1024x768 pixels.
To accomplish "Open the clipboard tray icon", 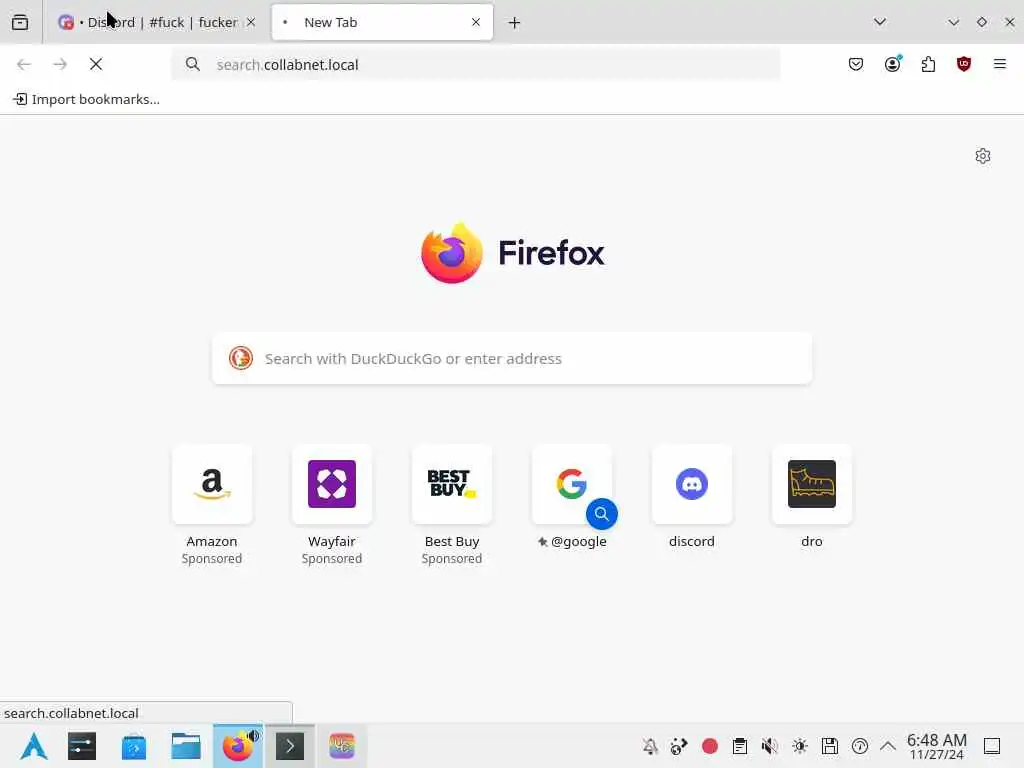I will [740, 746].
